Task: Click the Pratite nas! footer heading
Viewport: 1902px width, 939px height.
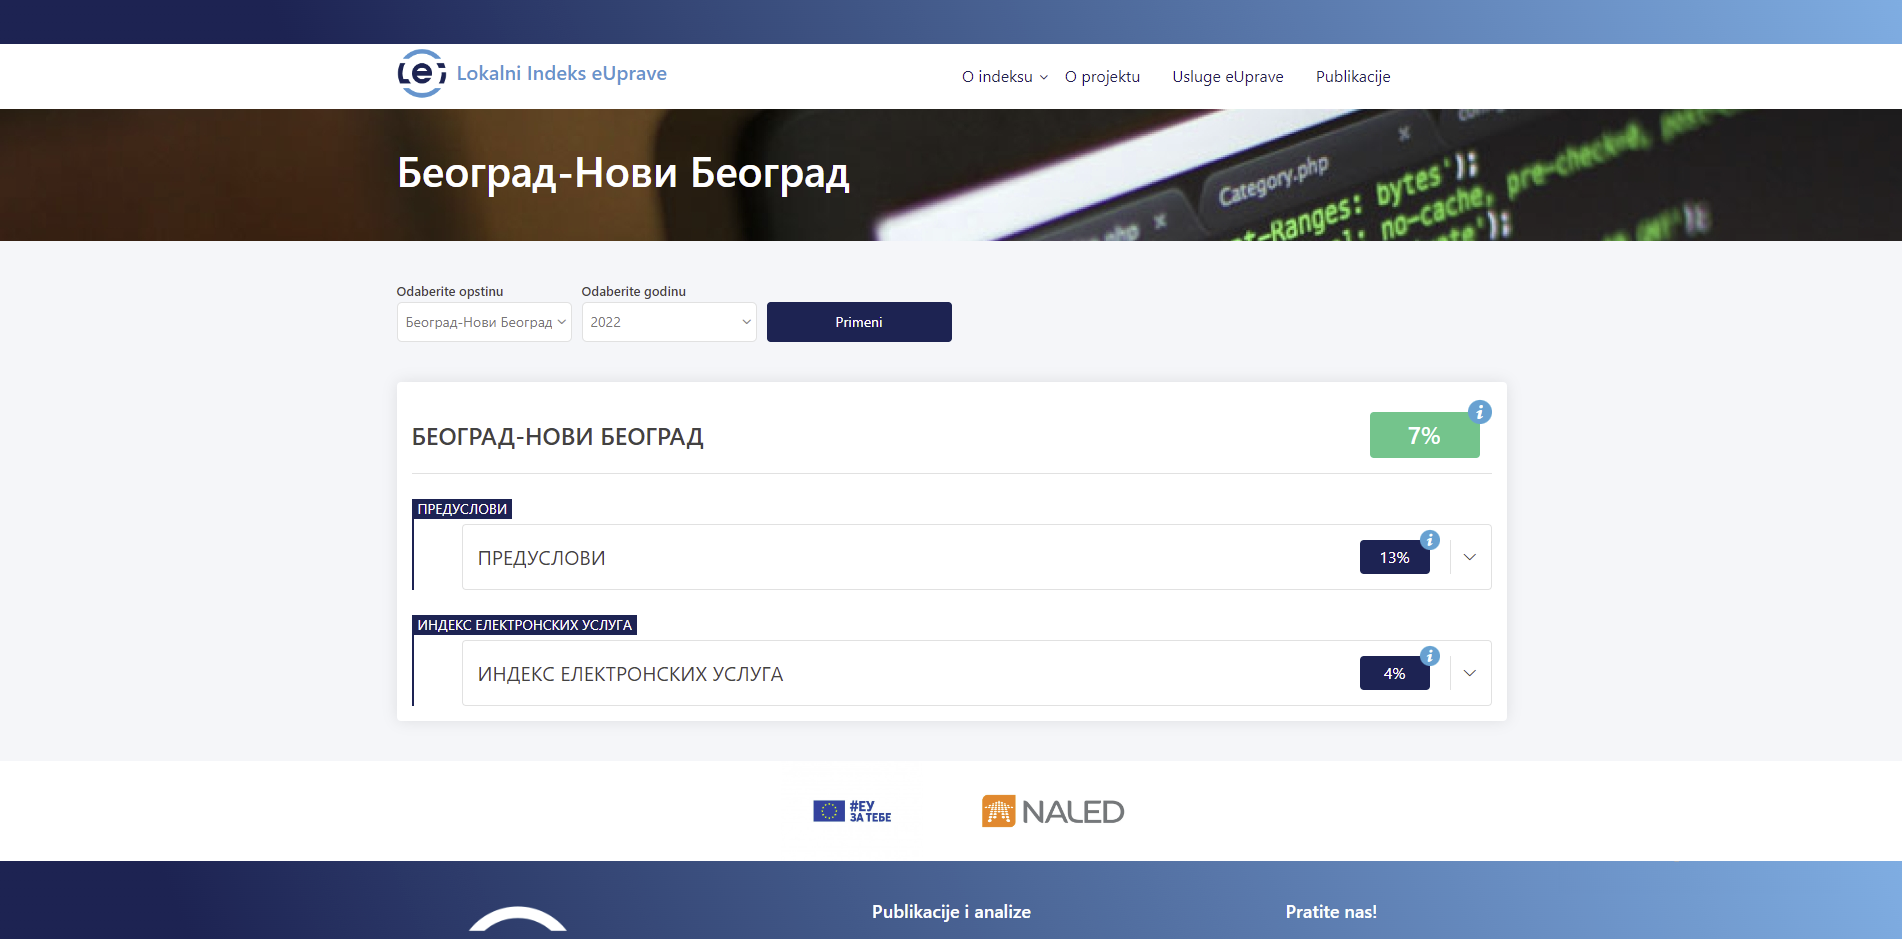Action: pyautogui.click(x=1331, y=912)
